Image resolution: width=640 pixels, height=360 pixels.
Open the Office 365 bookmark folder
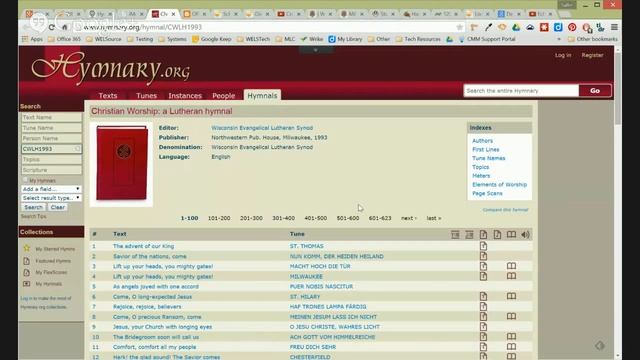point(64,39)
